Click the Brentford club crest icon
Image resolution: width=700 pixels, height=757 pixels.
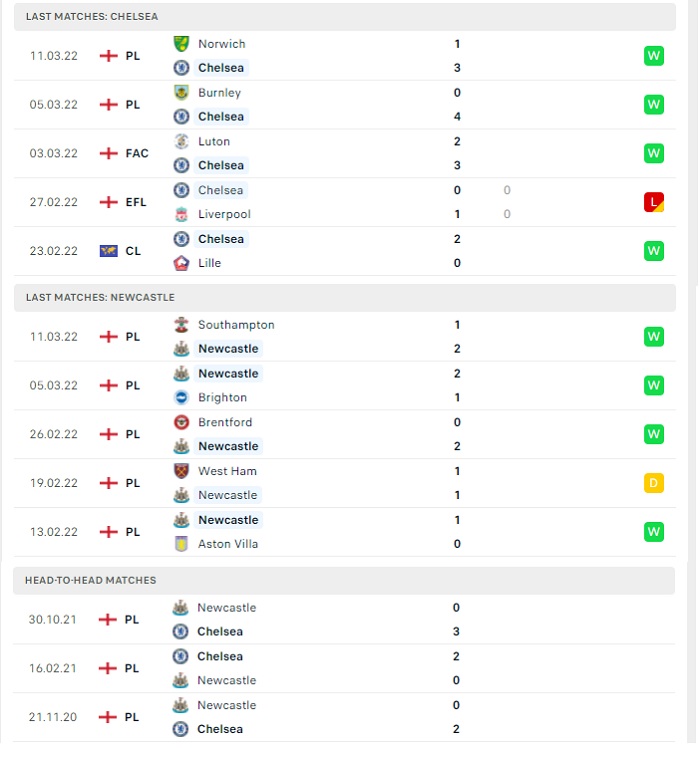click(181, 422)
